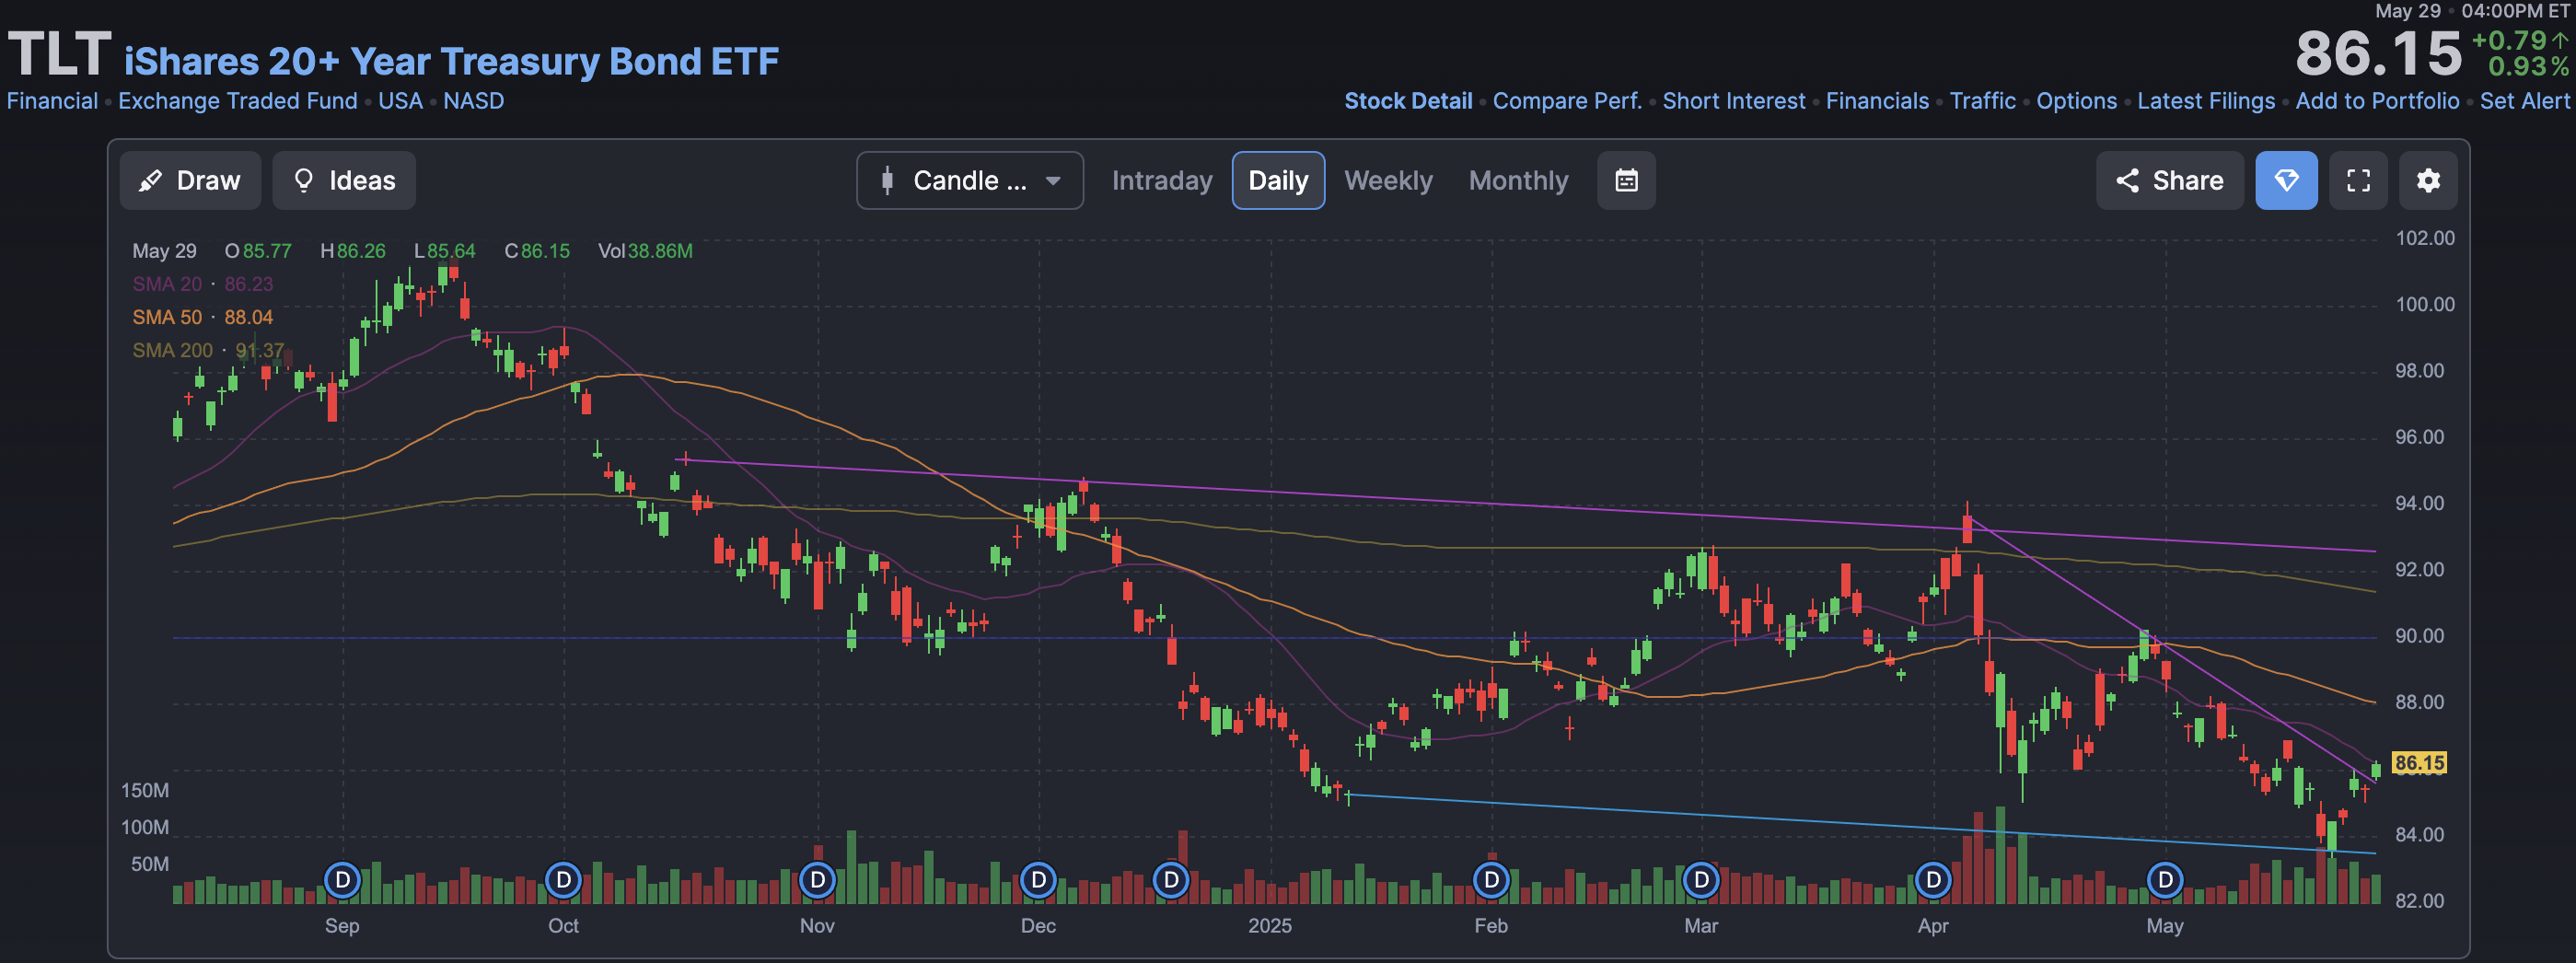Open Financials page link

coord(1877,101)
